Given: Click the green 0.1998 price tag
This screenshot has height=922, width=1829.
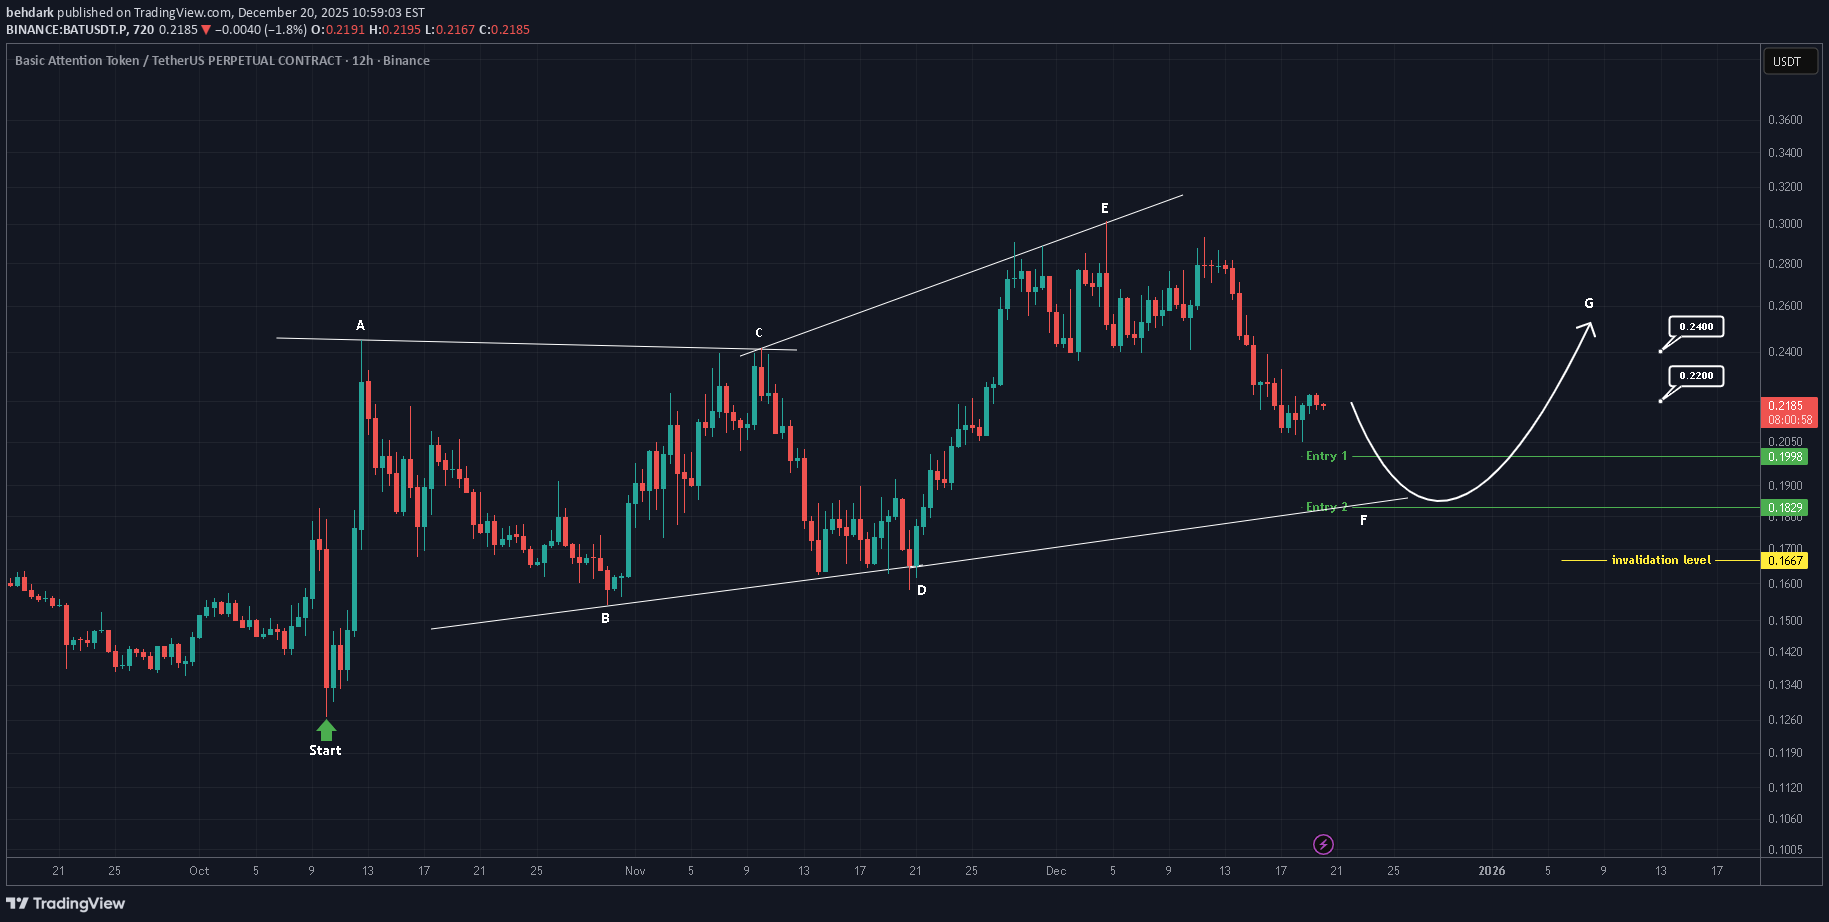Looking at the screenshot, I should point(1785,457).
